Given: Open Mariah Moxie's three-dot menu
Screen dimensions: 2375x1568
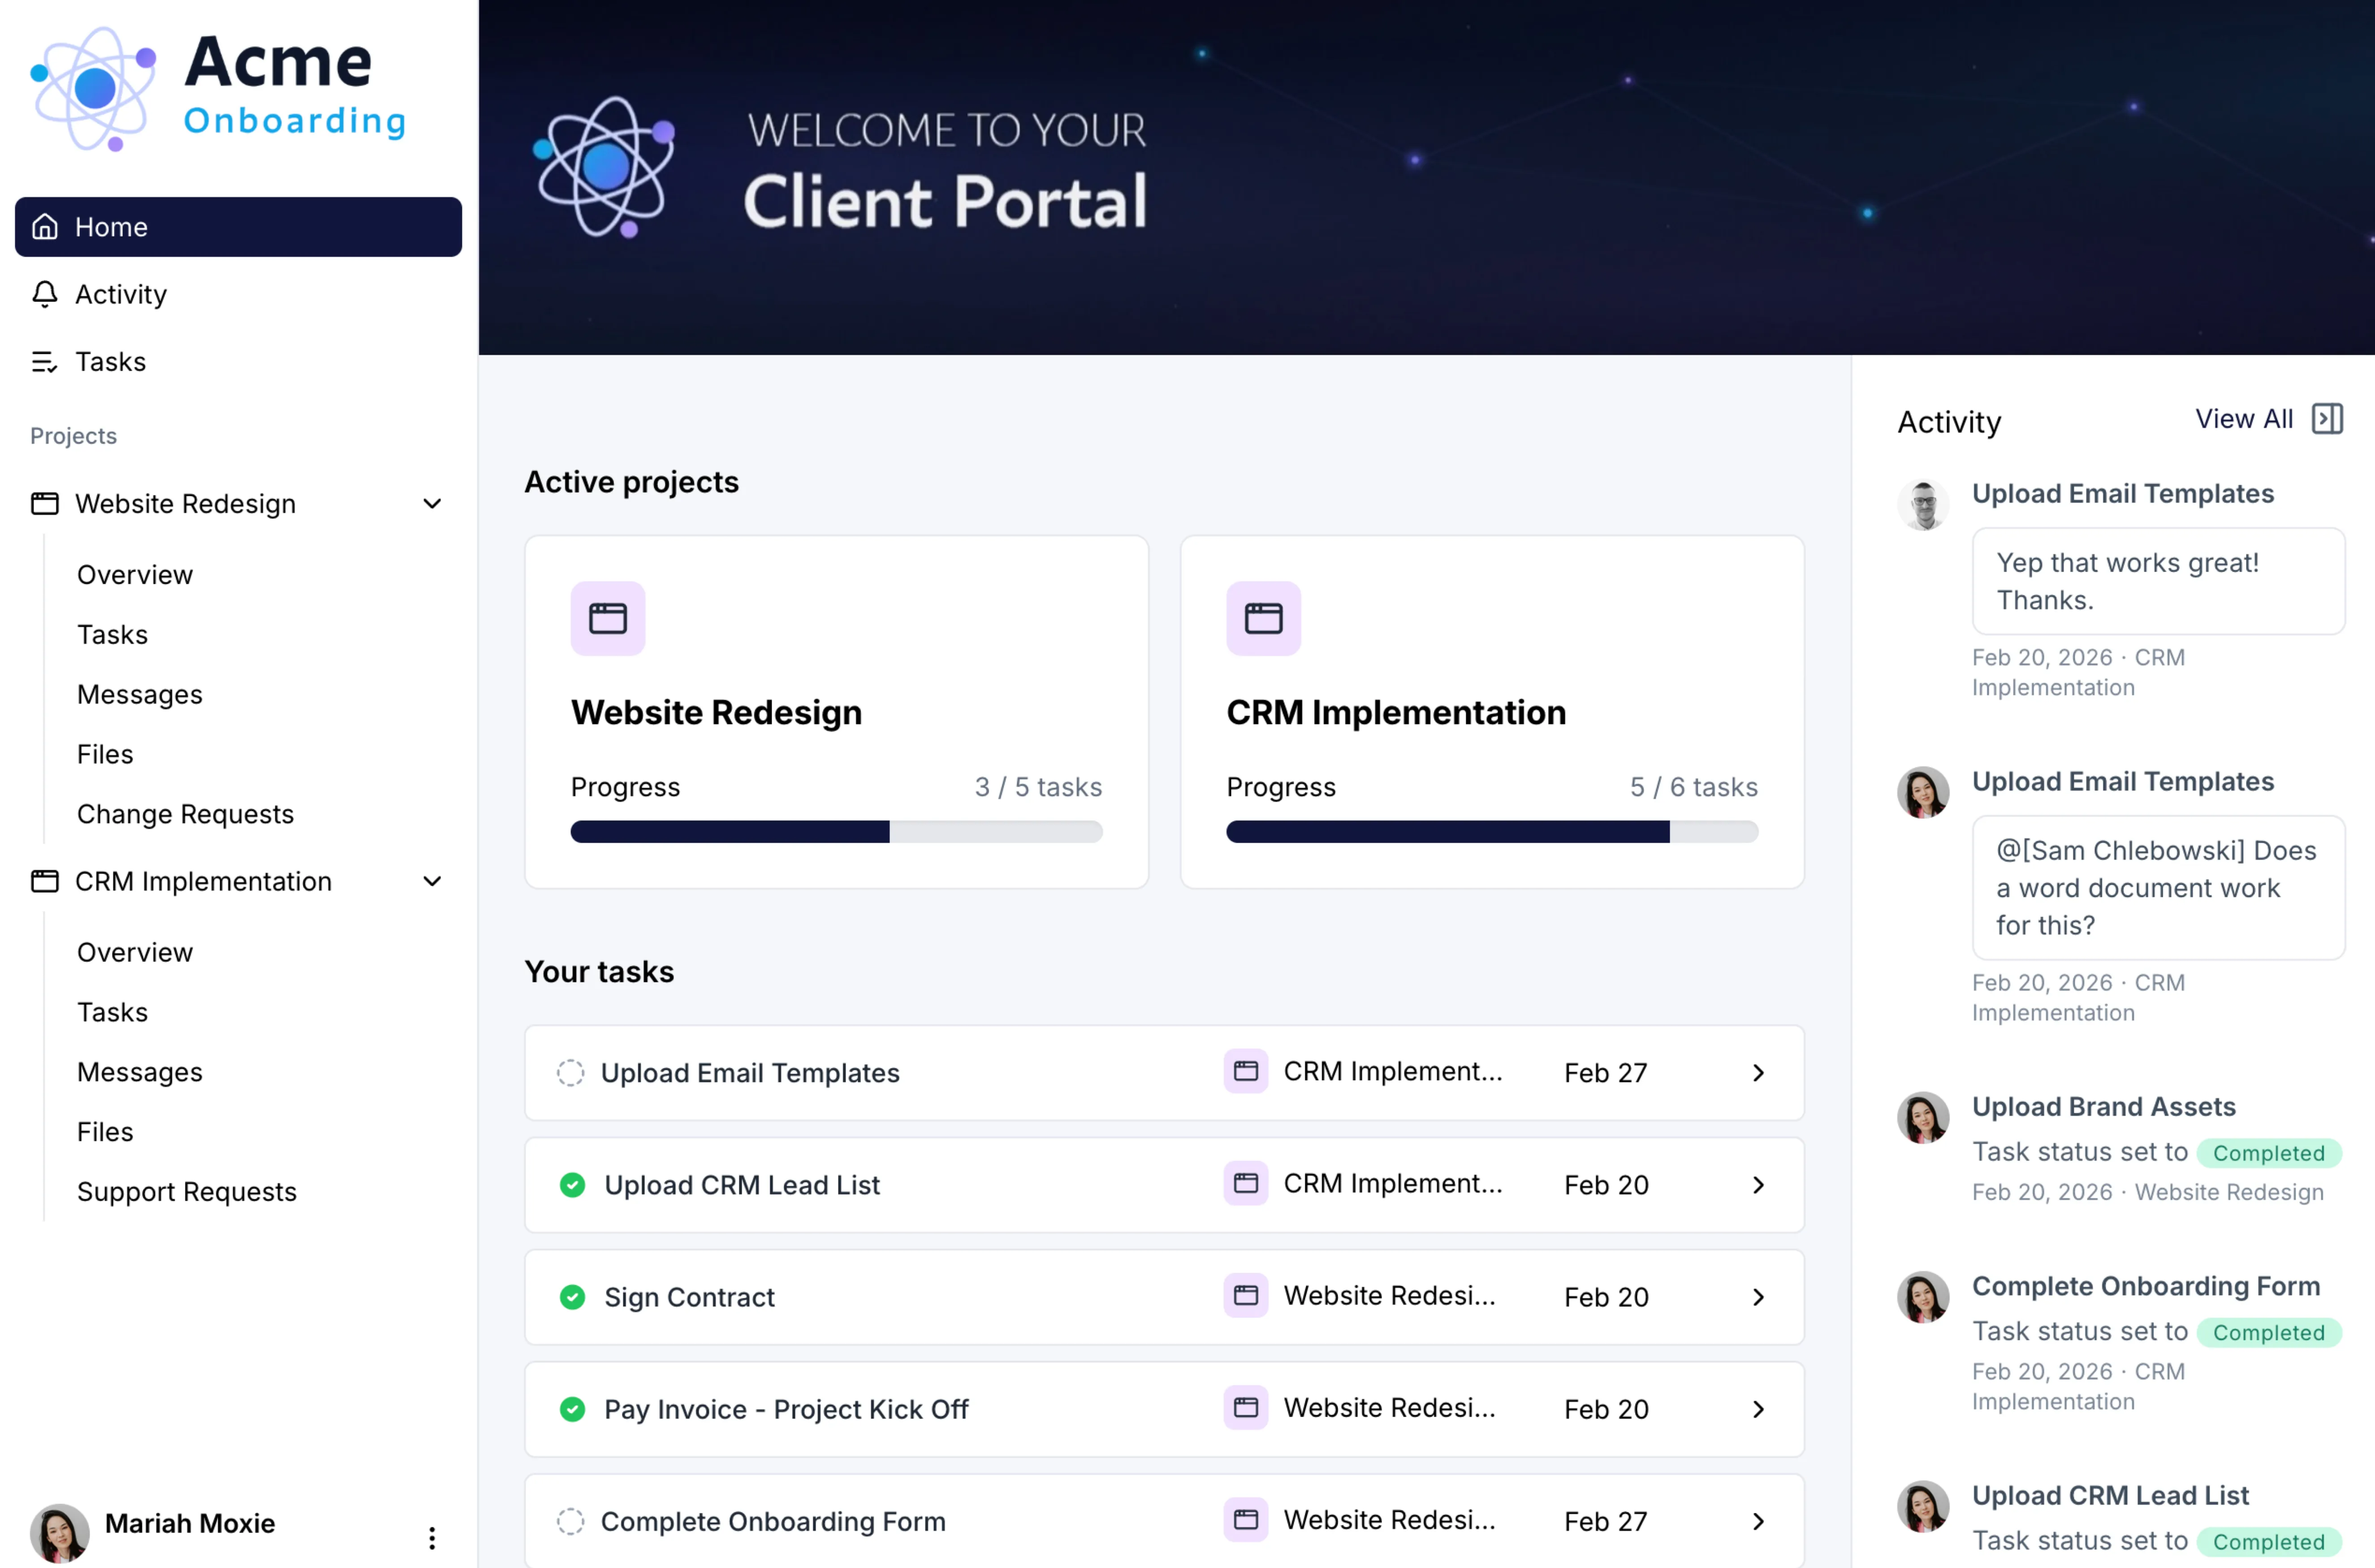Looking at the screenshot, I should click(432, 1537).
